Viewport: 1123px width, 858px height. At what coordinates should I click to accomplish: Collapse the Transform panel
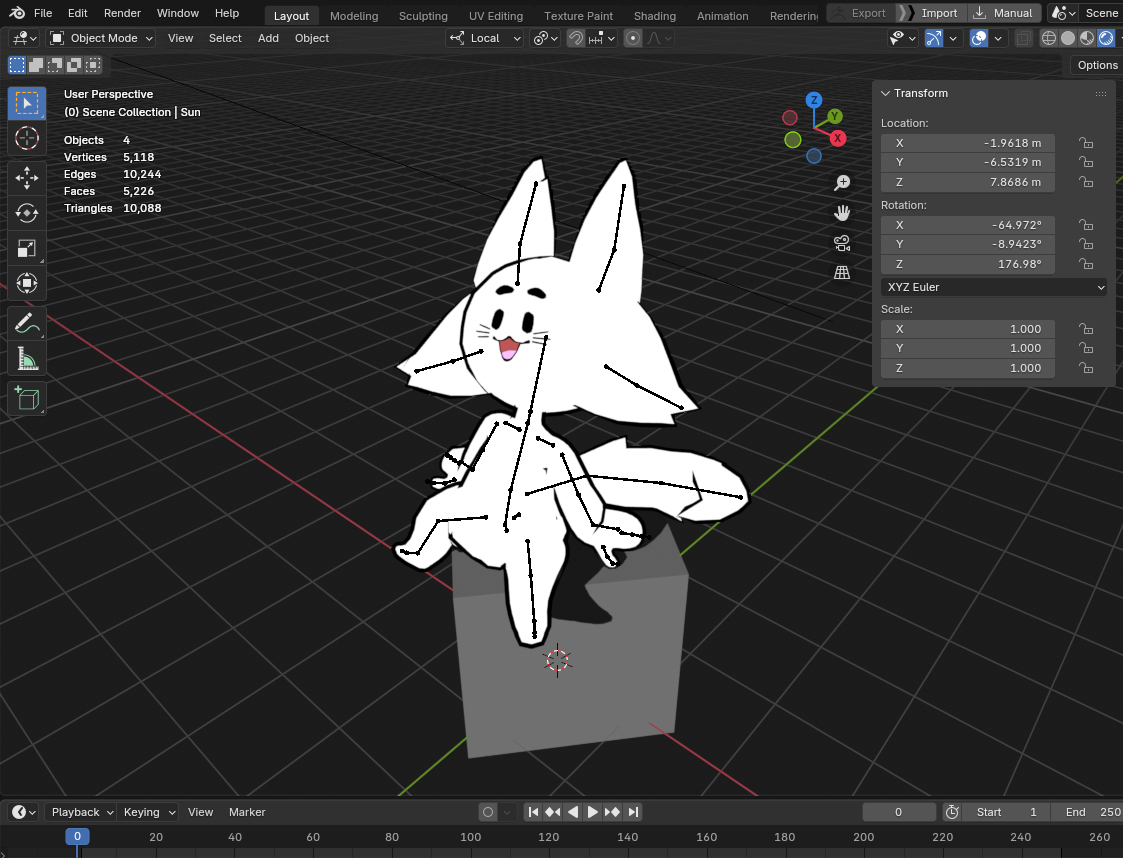[x=885, y=93]
